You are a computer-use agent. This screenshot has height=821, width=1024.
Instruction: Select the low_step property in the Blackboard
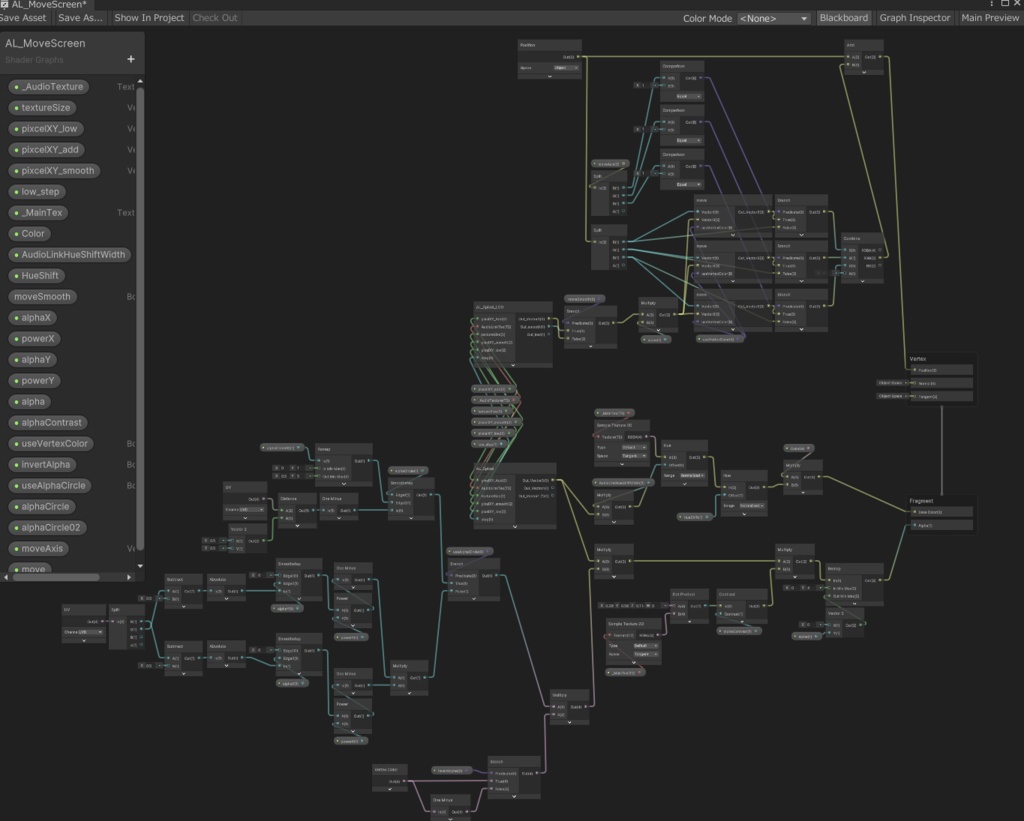tap(37, 191)
